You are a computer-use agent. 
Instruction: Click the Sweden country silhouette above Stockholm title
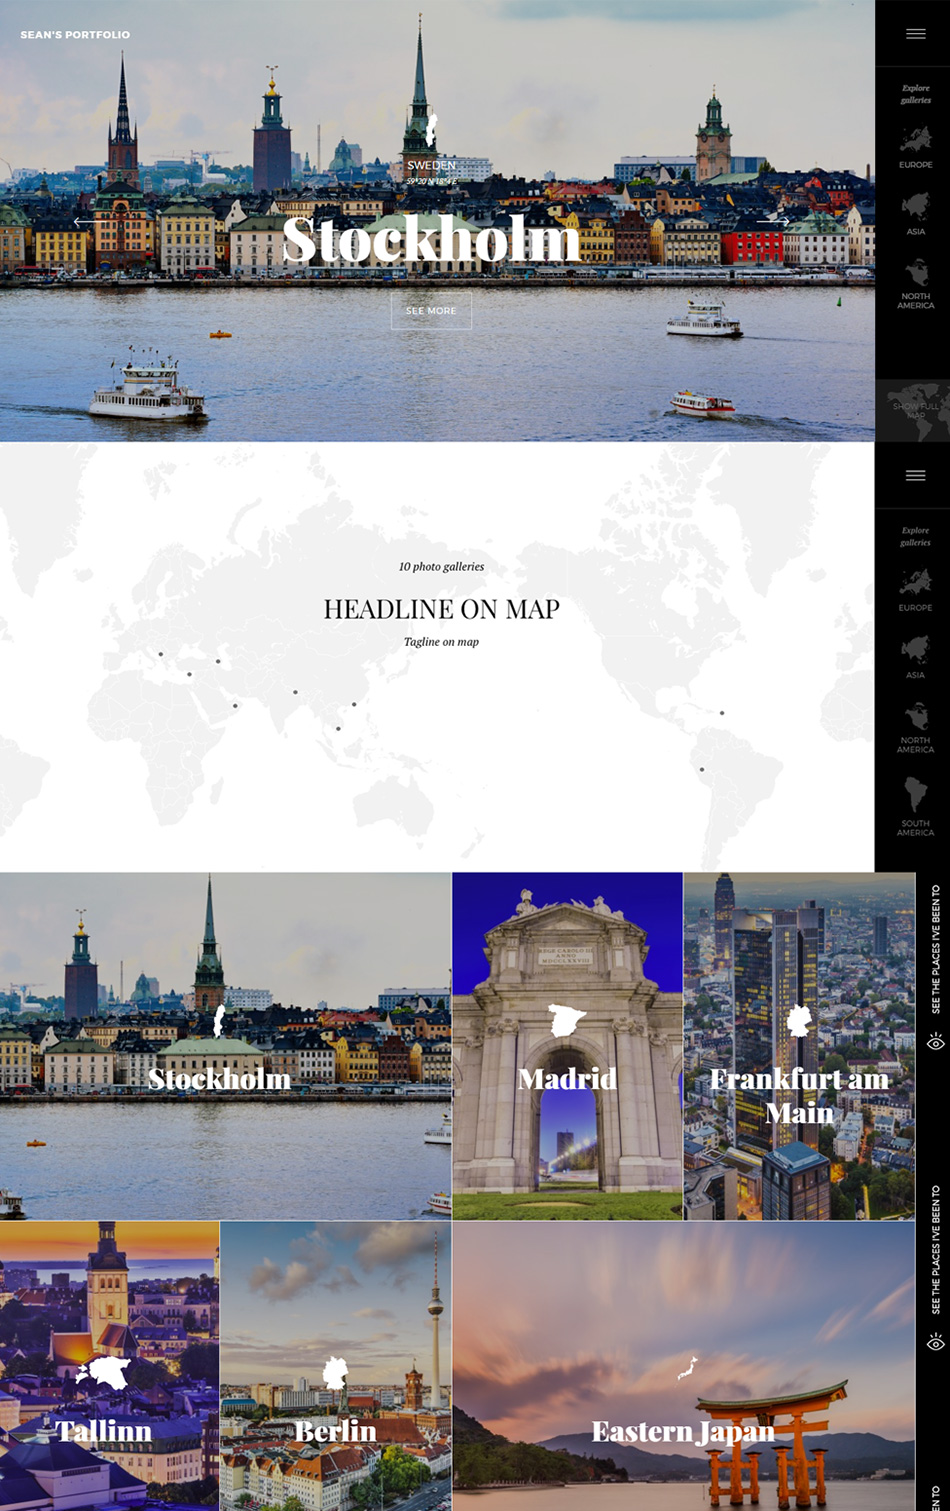tap(431, 131)
